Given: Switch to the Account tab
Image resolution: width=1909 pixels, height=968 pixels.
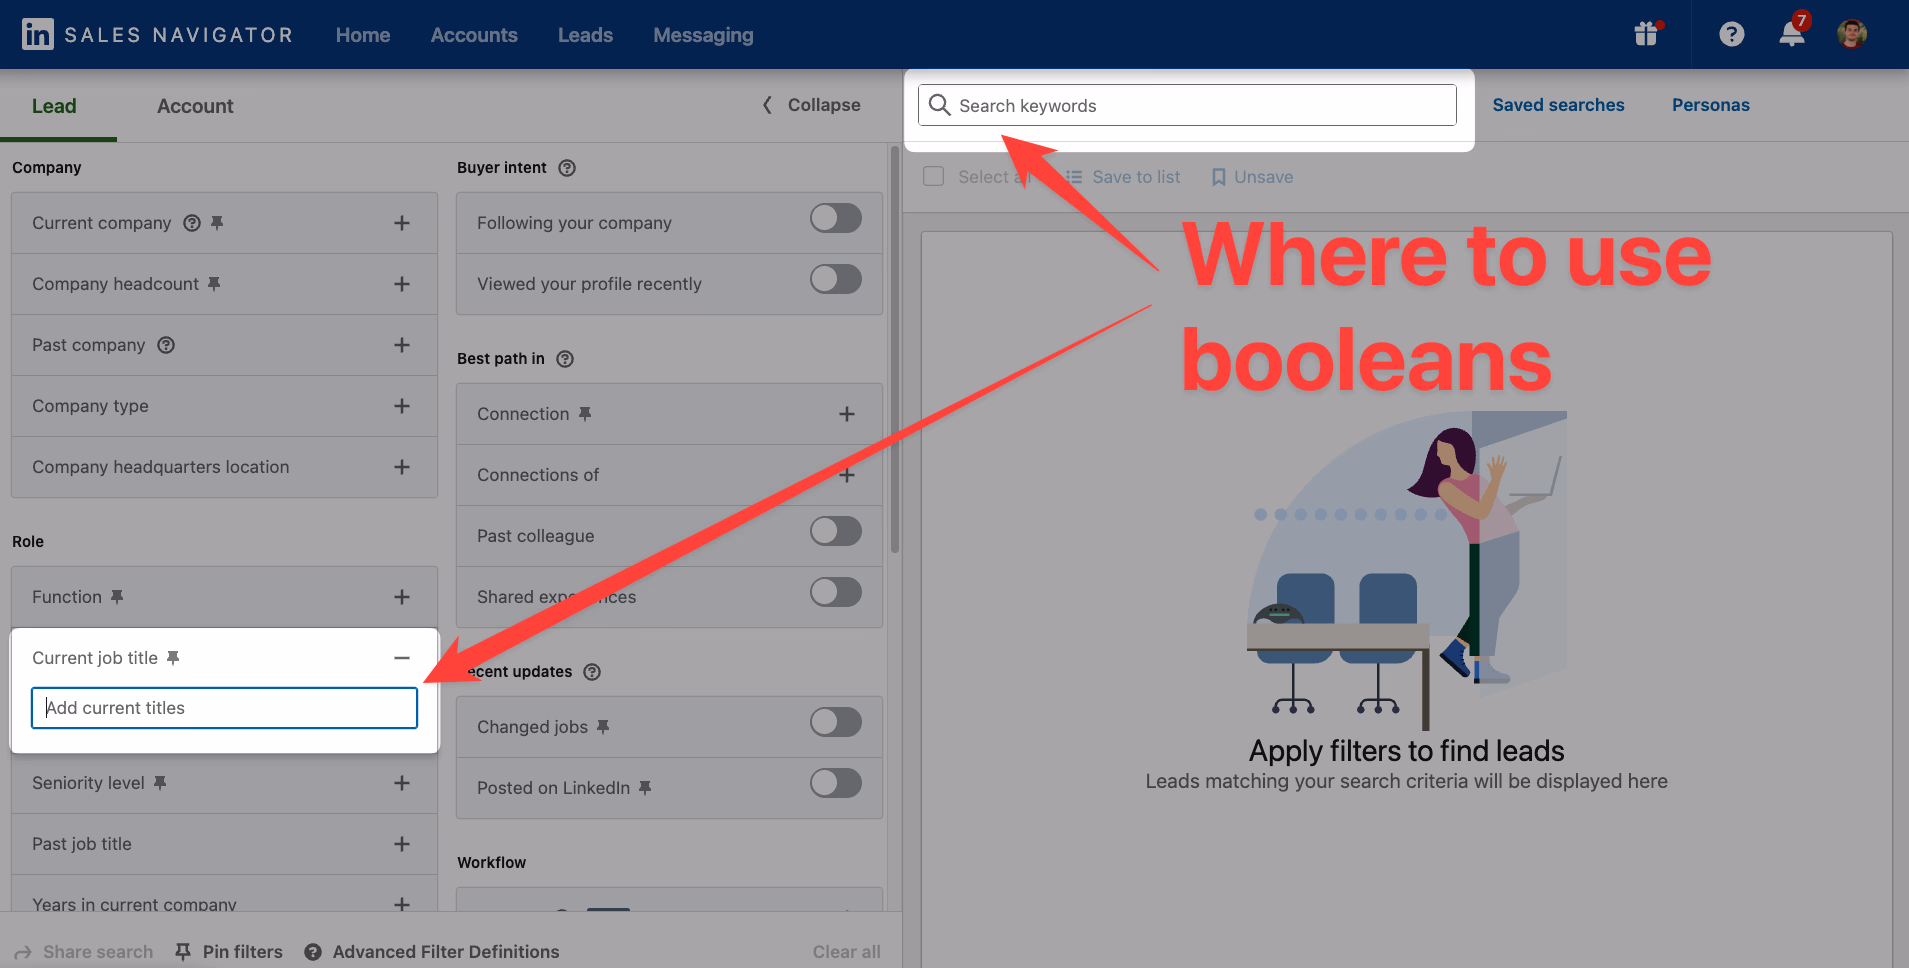Looking at the screenshot, I should [195, 106].
